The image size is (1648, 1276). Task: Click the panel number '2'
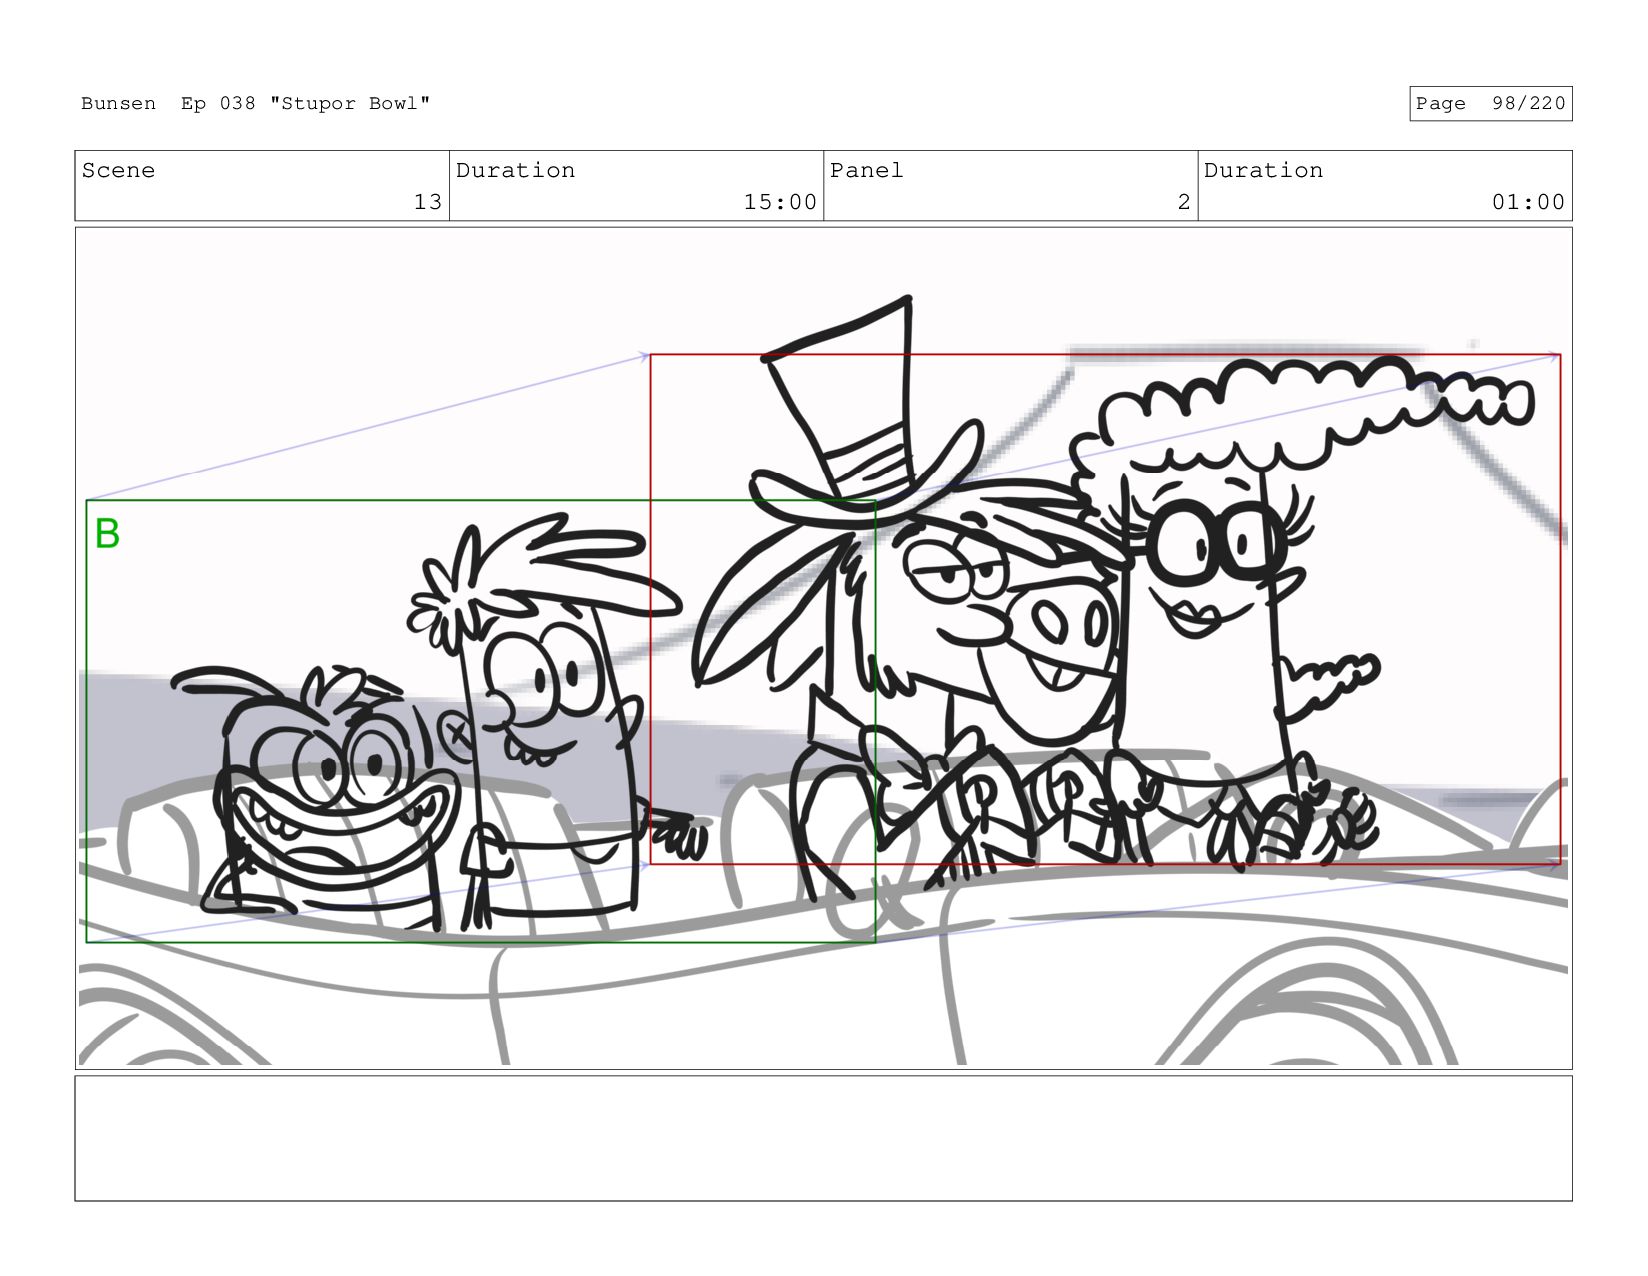[x=1184, y=202]
